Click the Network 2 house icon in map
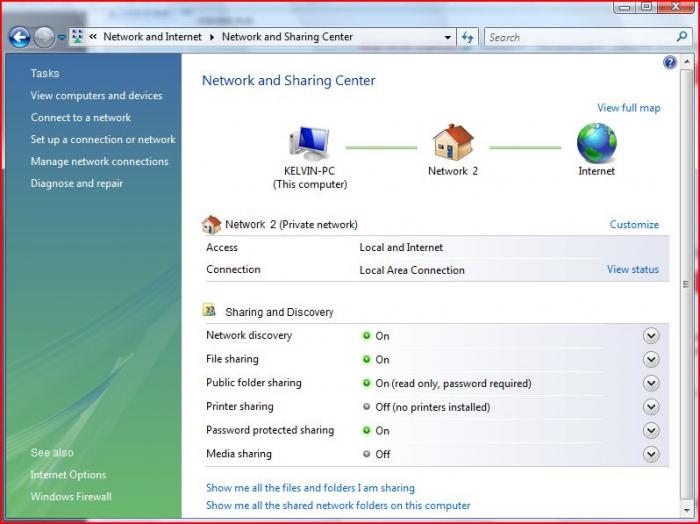Image resolution: width=700 pixels, height=524 pixels. click(453, 142)
